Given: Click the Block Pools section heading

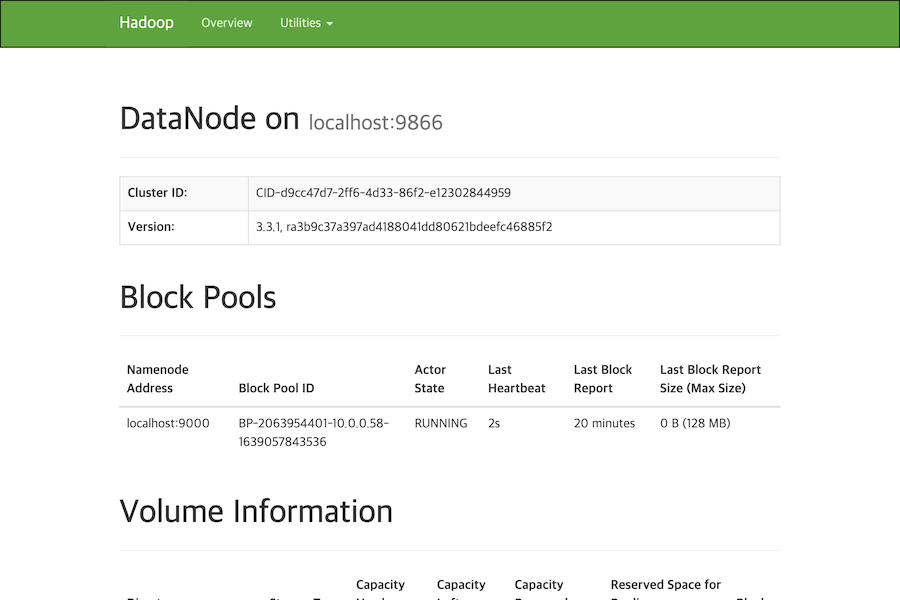Looking at the screenshot, I should pos(197,297).
